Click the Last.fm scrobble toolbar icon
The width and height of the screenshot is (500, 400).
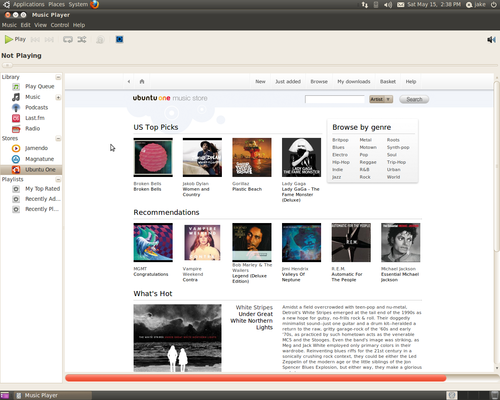coord(100,40)
